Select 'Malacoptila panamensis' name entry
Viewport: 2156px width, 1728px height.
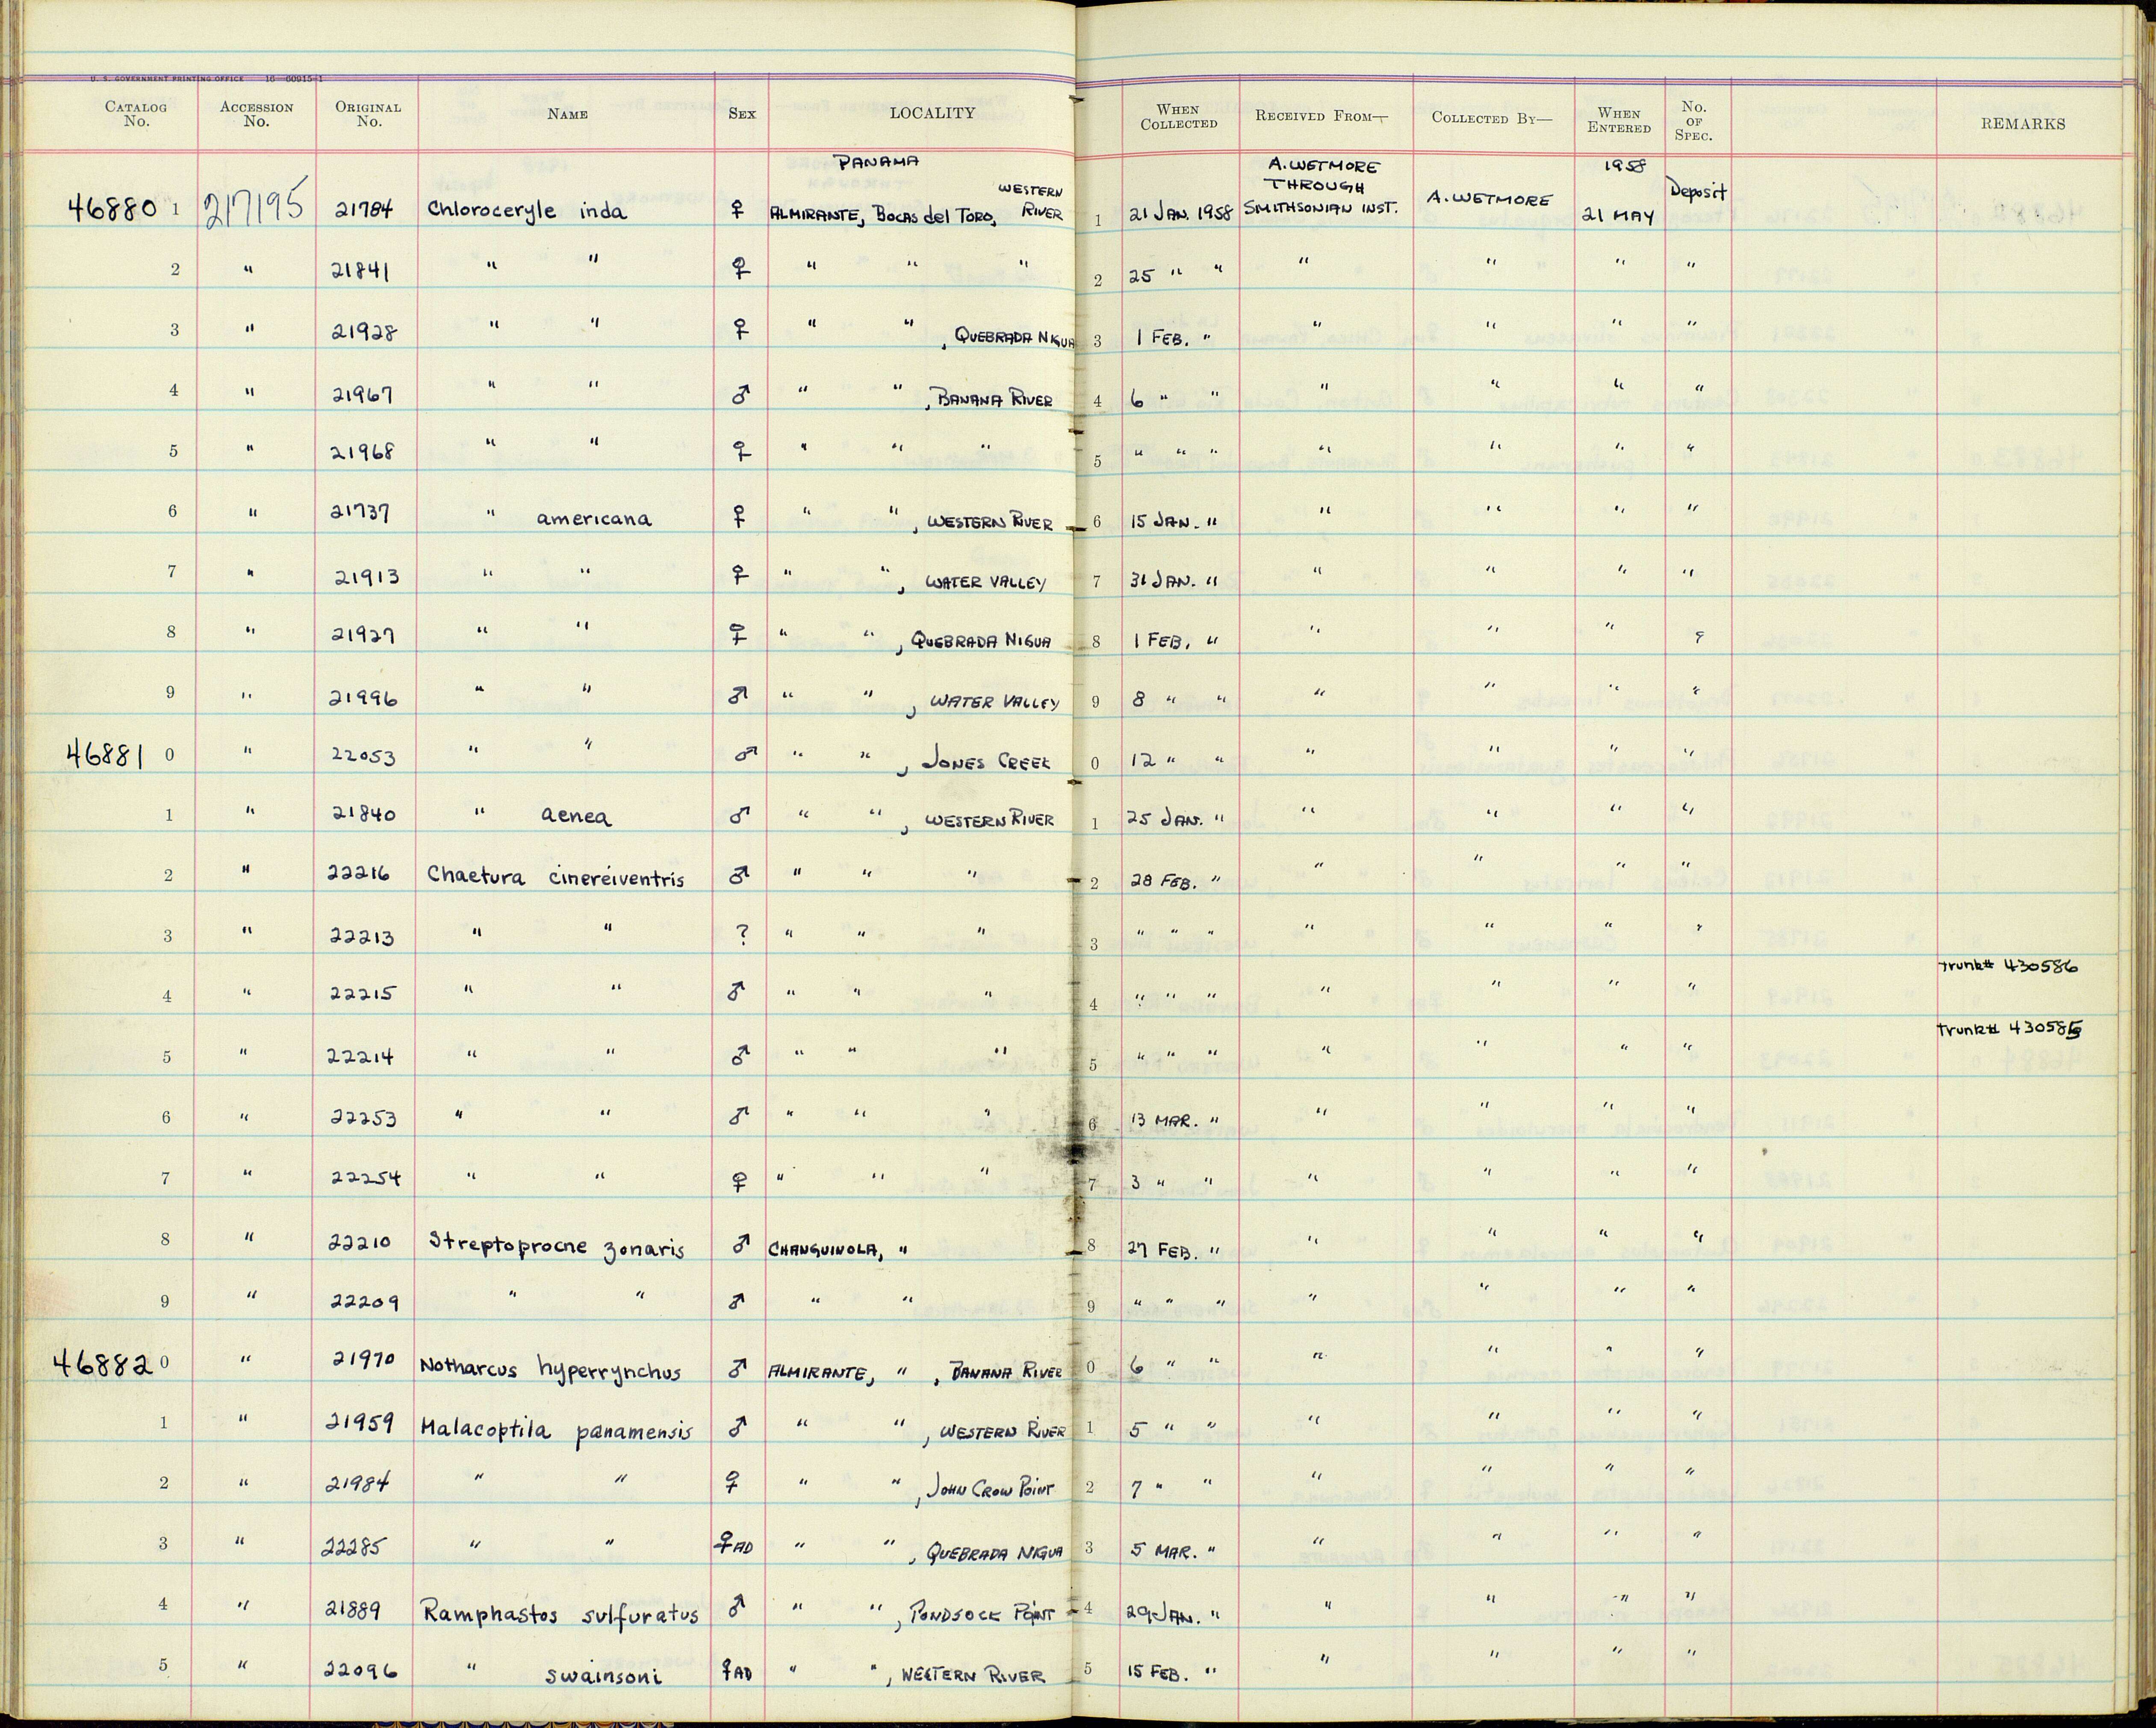point(556,1431)
